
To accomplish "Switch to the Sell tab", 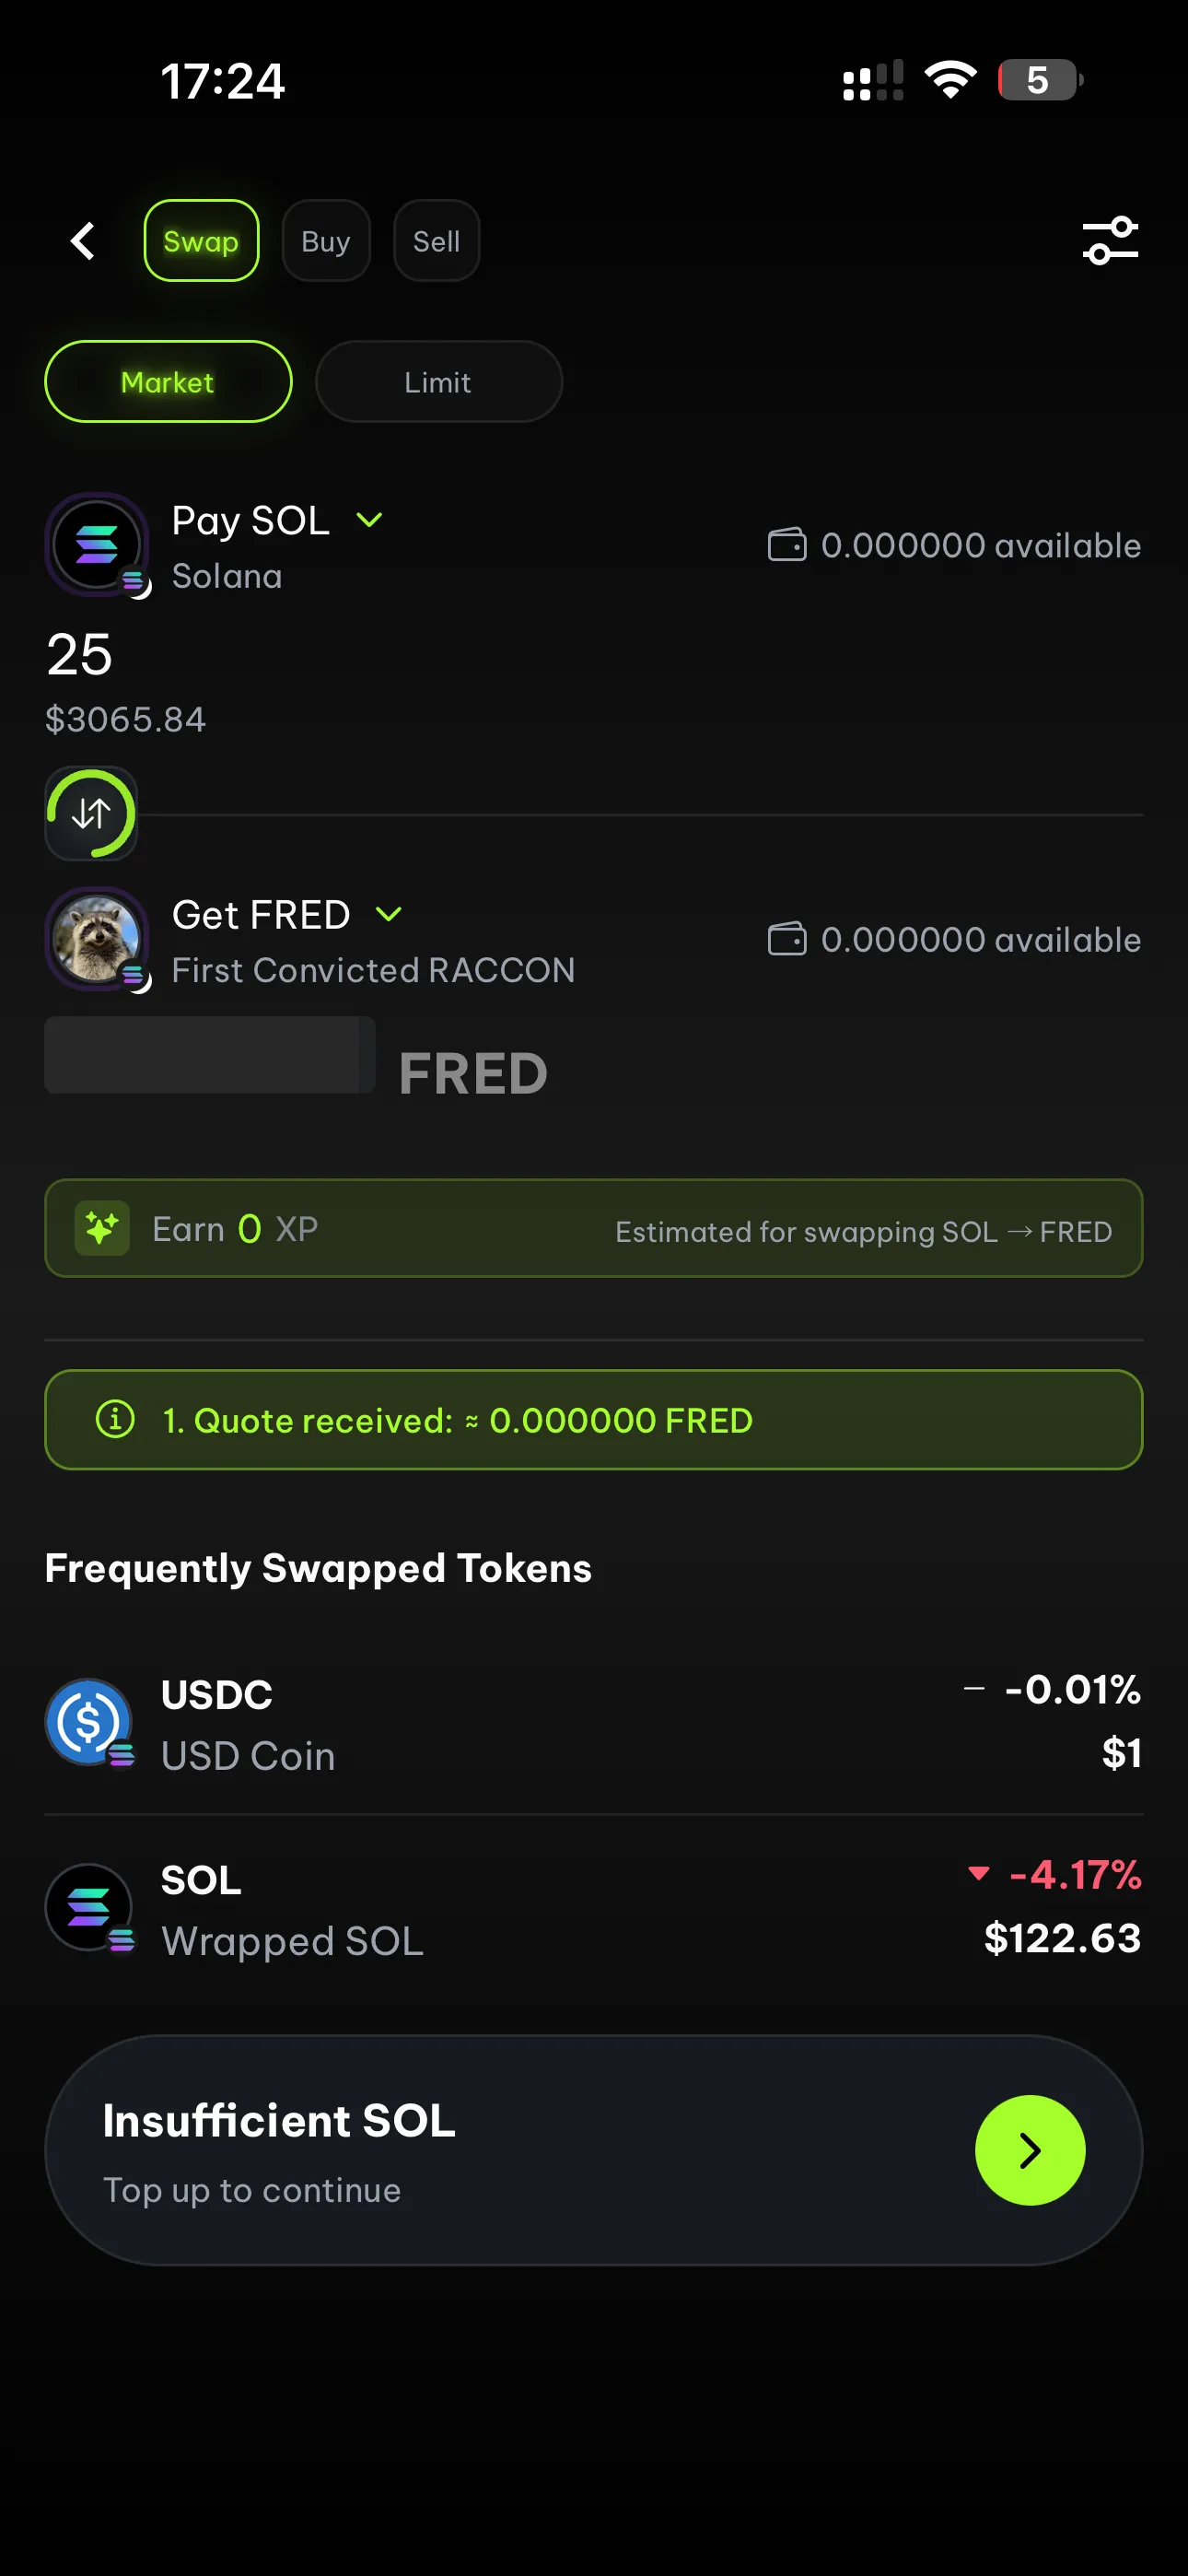I will coord(436,241).
